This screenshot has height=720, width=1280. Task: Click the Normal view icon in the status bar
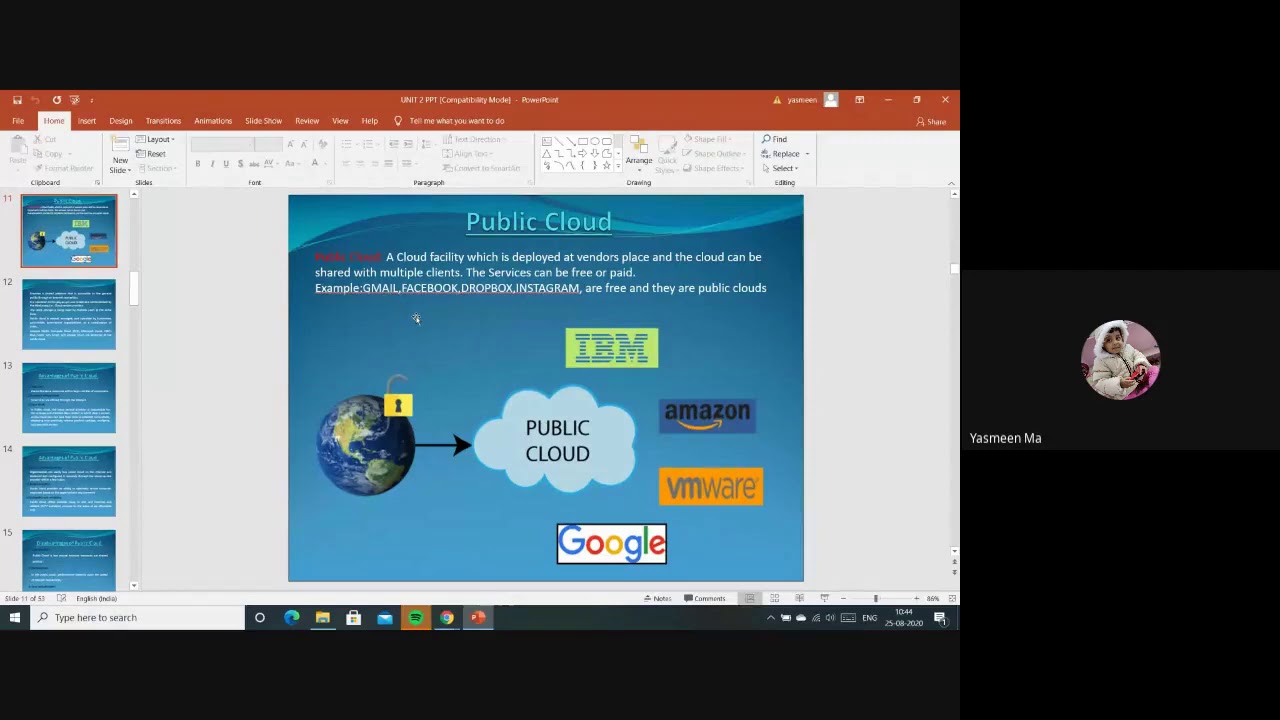(749, 598)
